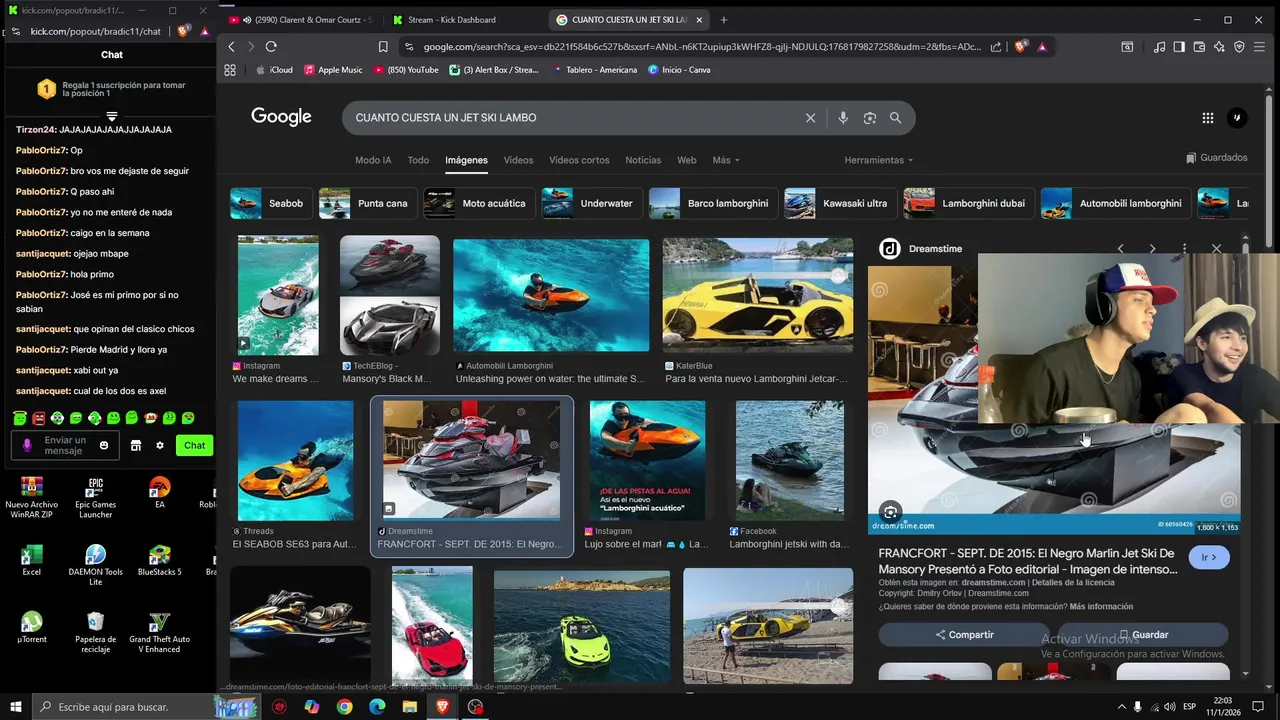Switch to Videos search tab

(518, 160)
